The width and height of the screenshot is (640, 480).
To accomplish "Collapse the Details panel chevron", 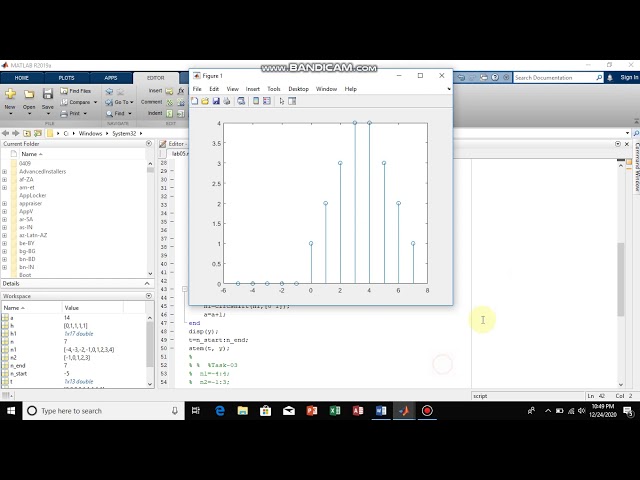I will 147,284.
